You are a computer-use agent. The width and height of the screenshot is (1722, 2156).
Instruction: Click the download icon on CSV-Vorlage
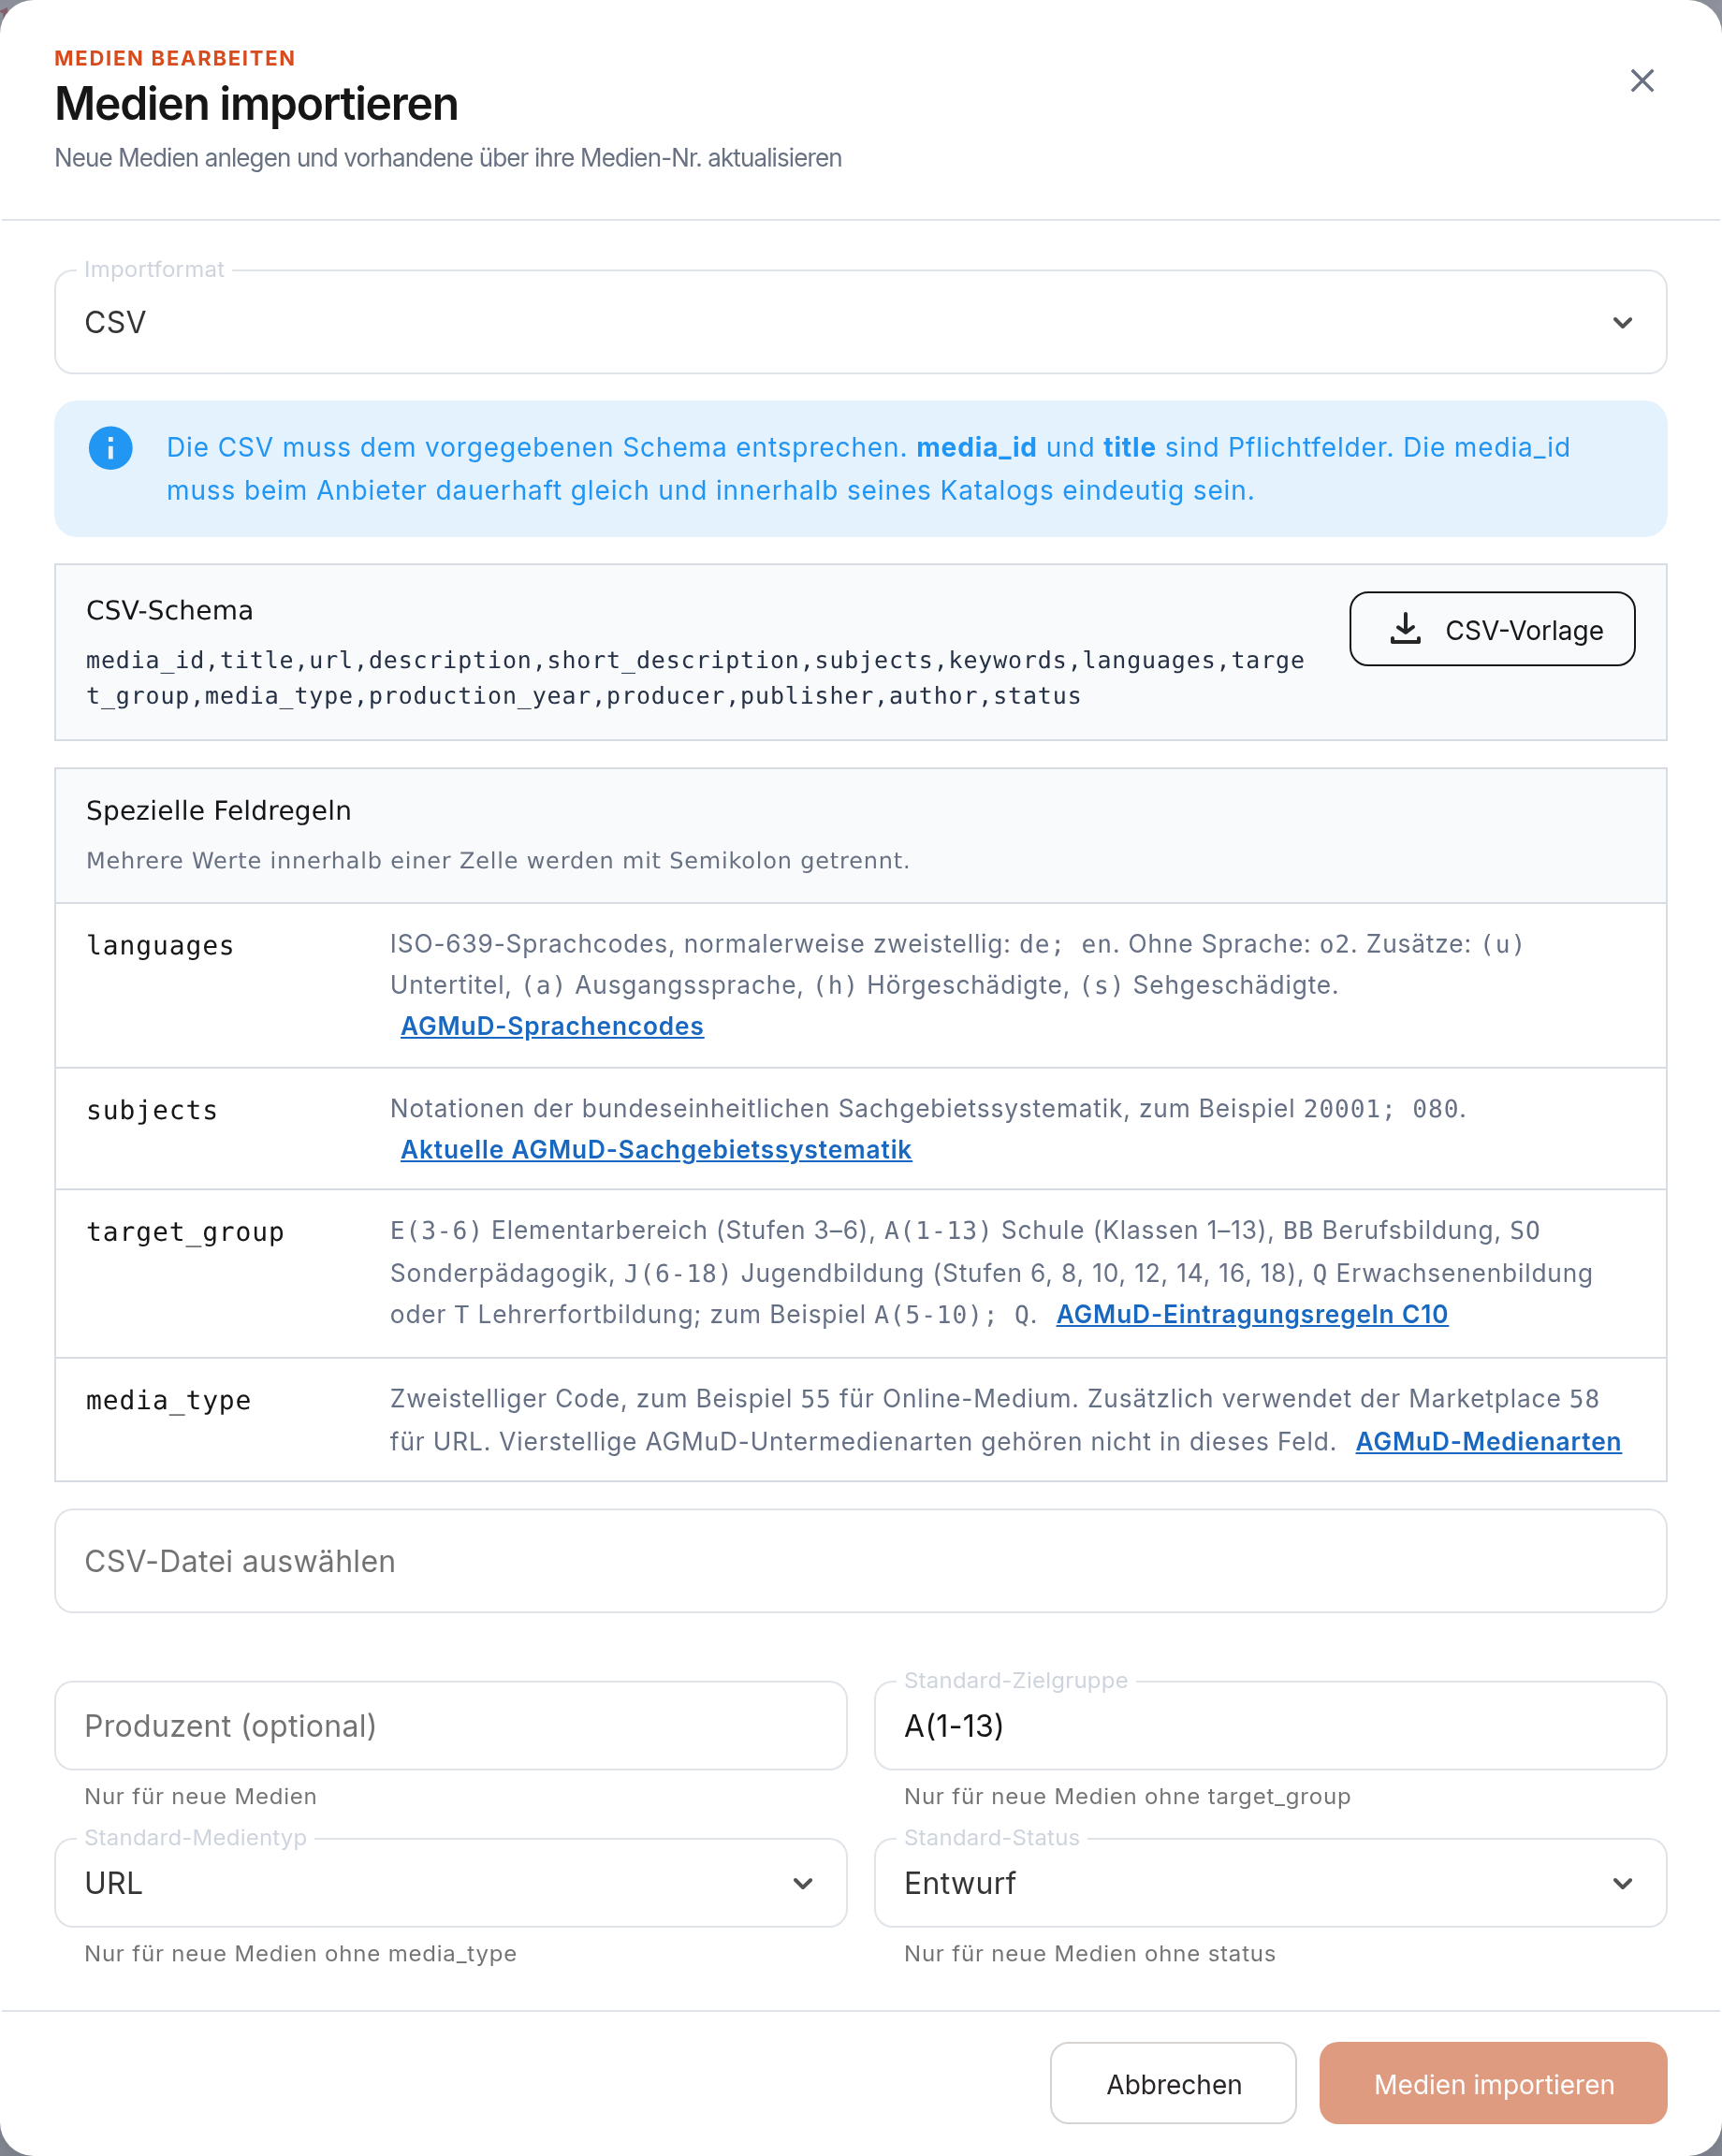[x=1405, y=629]
